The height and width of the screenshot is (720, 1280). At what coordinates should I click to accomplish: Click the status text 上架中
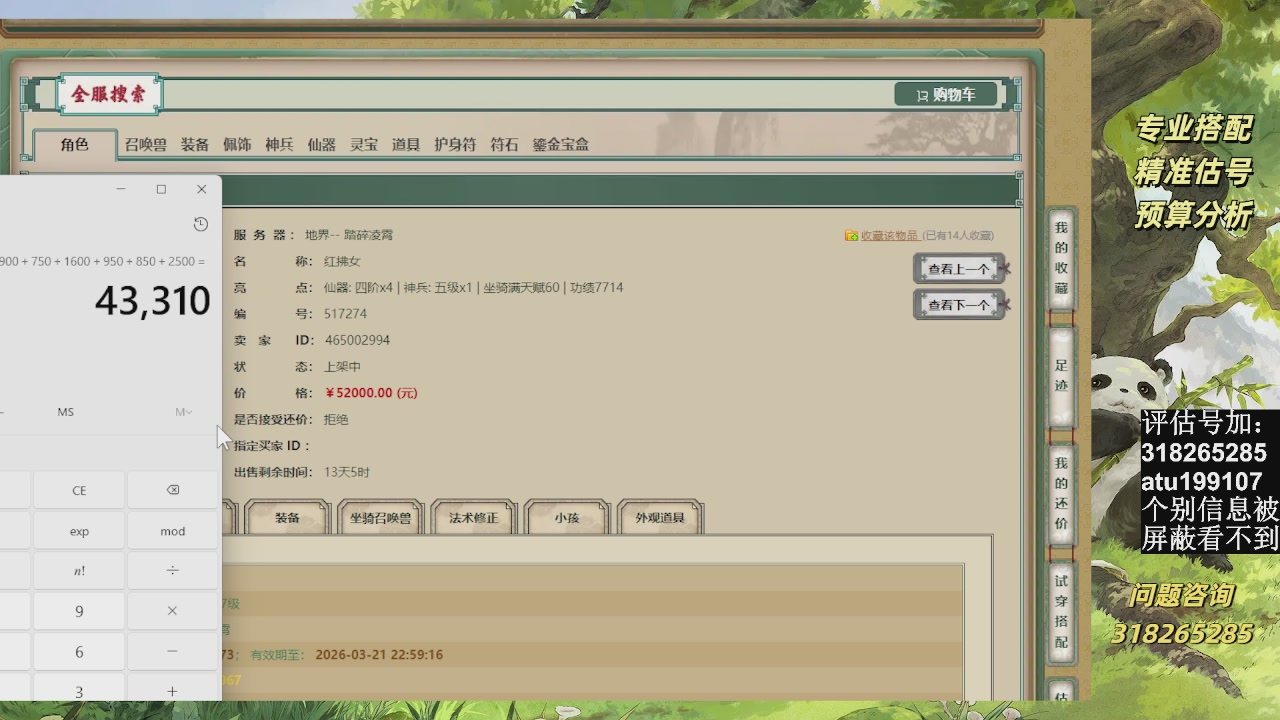coord(342,367)
